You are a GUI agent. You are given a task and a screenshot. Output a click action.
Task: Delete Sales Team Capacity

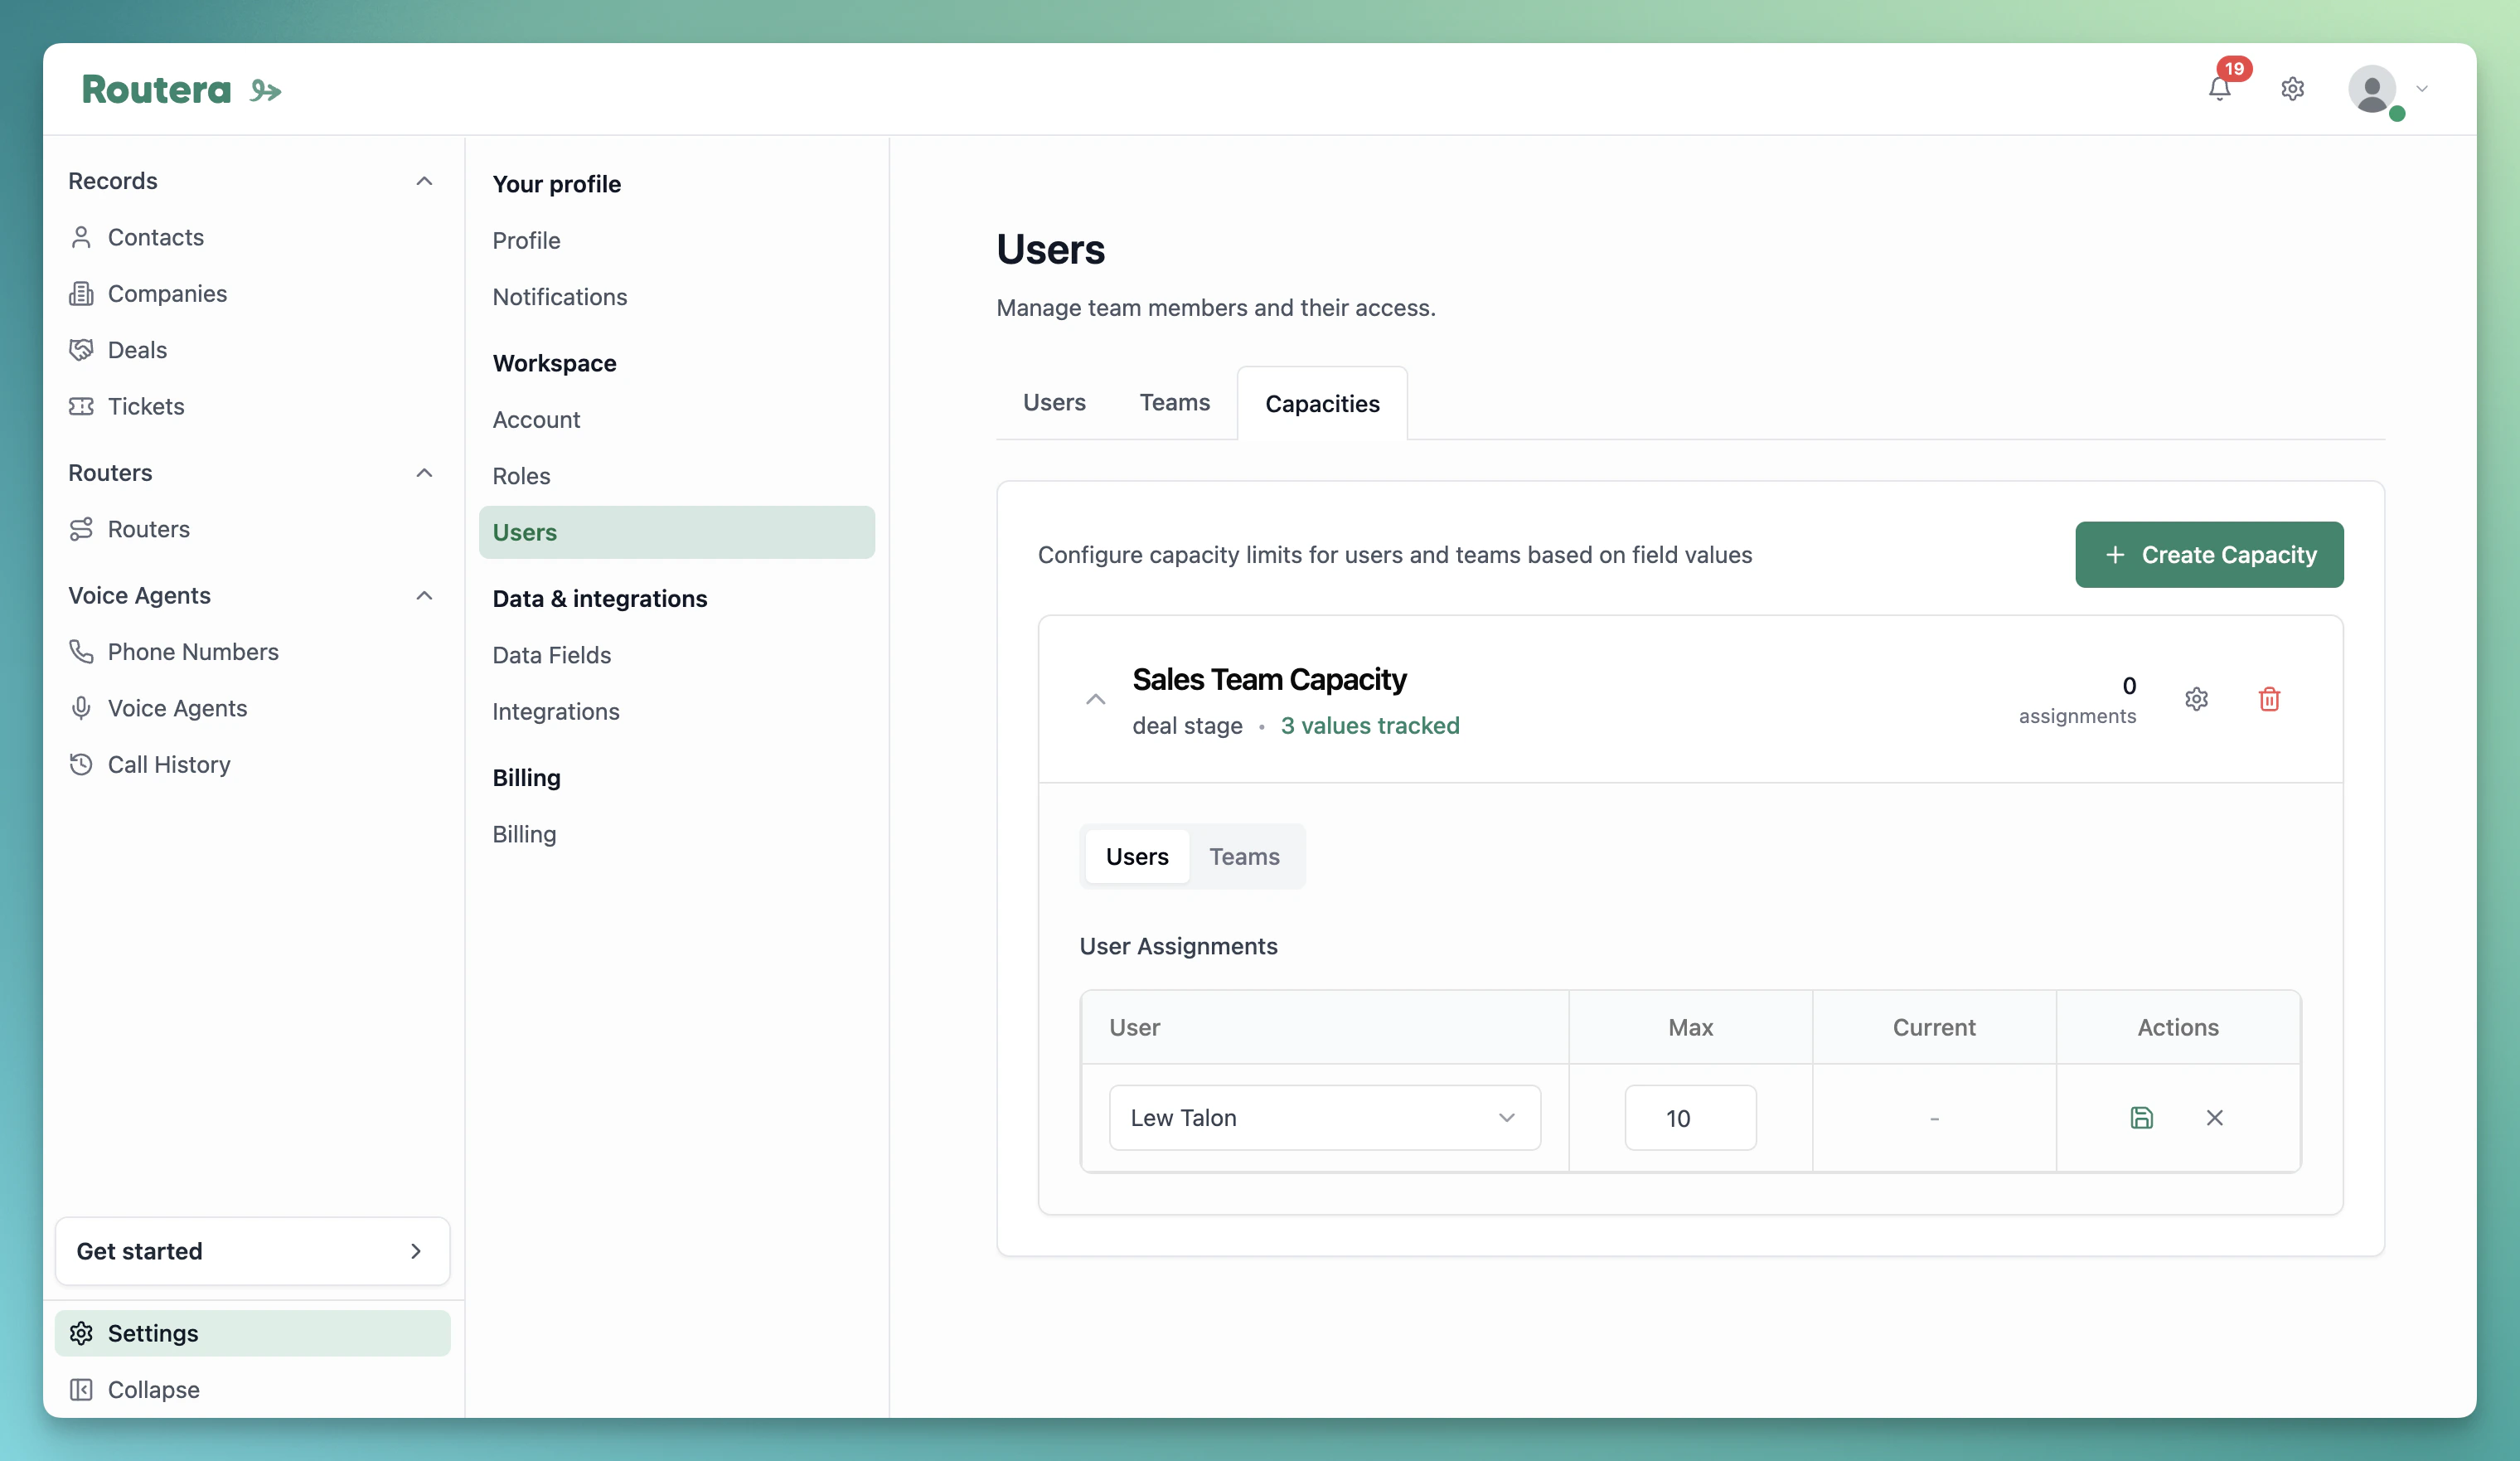coord(2269,699)
